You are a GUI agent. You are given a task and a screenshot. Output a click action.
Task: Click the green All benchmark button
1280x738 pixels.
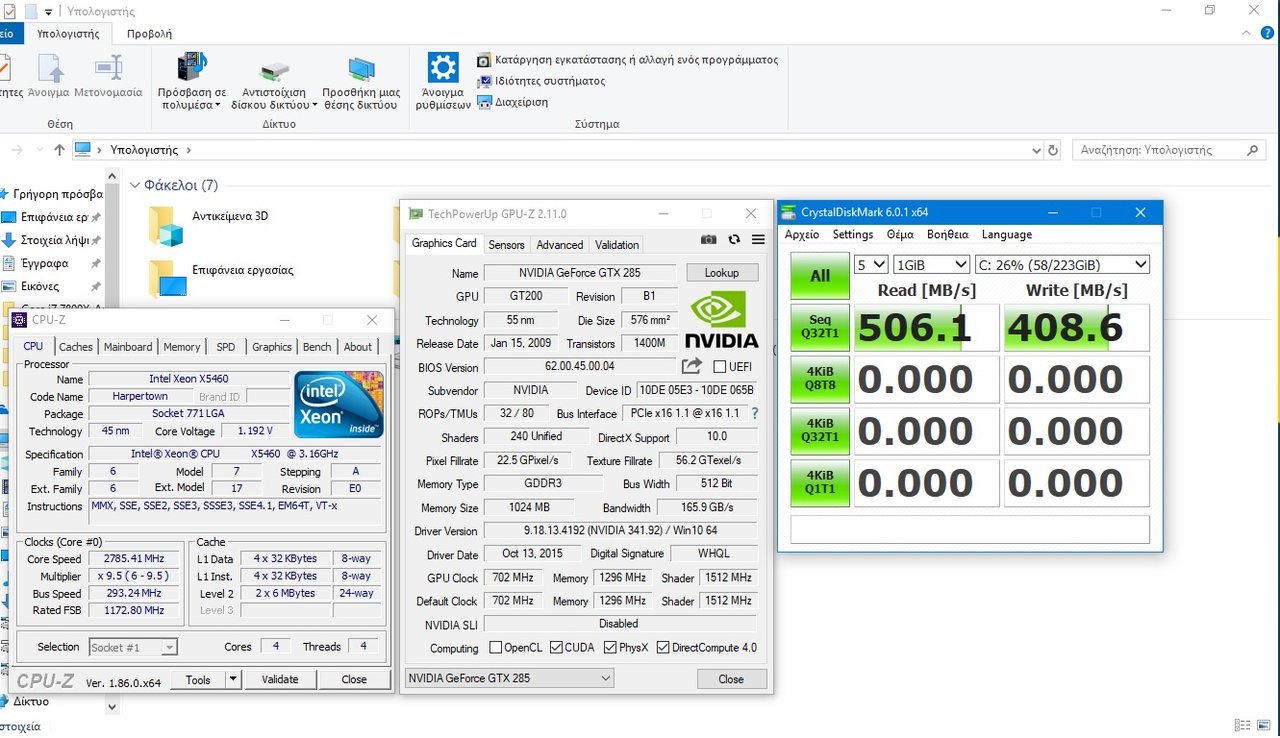[819, 275]
